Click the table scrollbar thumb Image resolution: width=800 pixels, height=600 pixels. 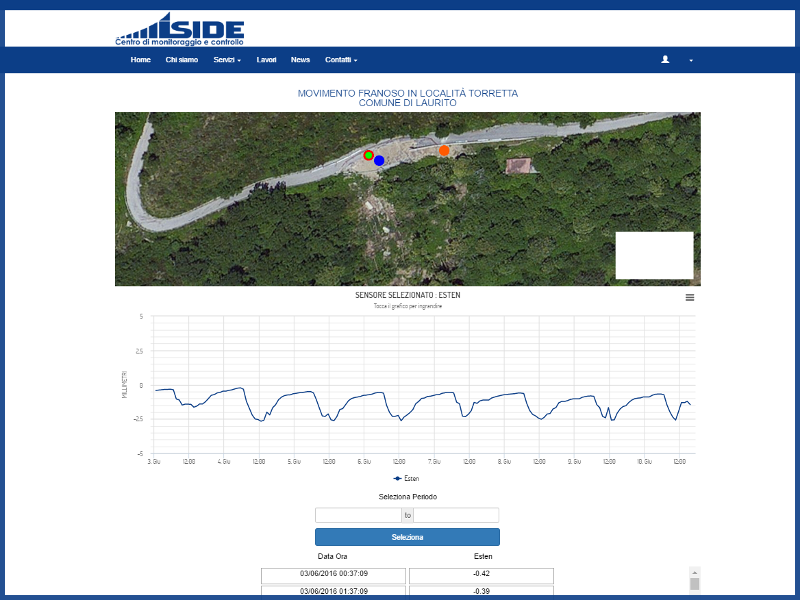[x=694, y=585]
